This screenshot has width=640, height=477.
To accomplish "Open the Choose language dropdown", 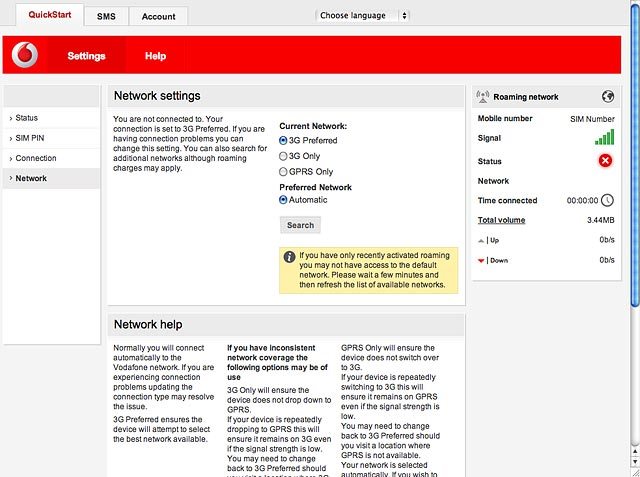I will pyautogui.click(x=362, y=16).
